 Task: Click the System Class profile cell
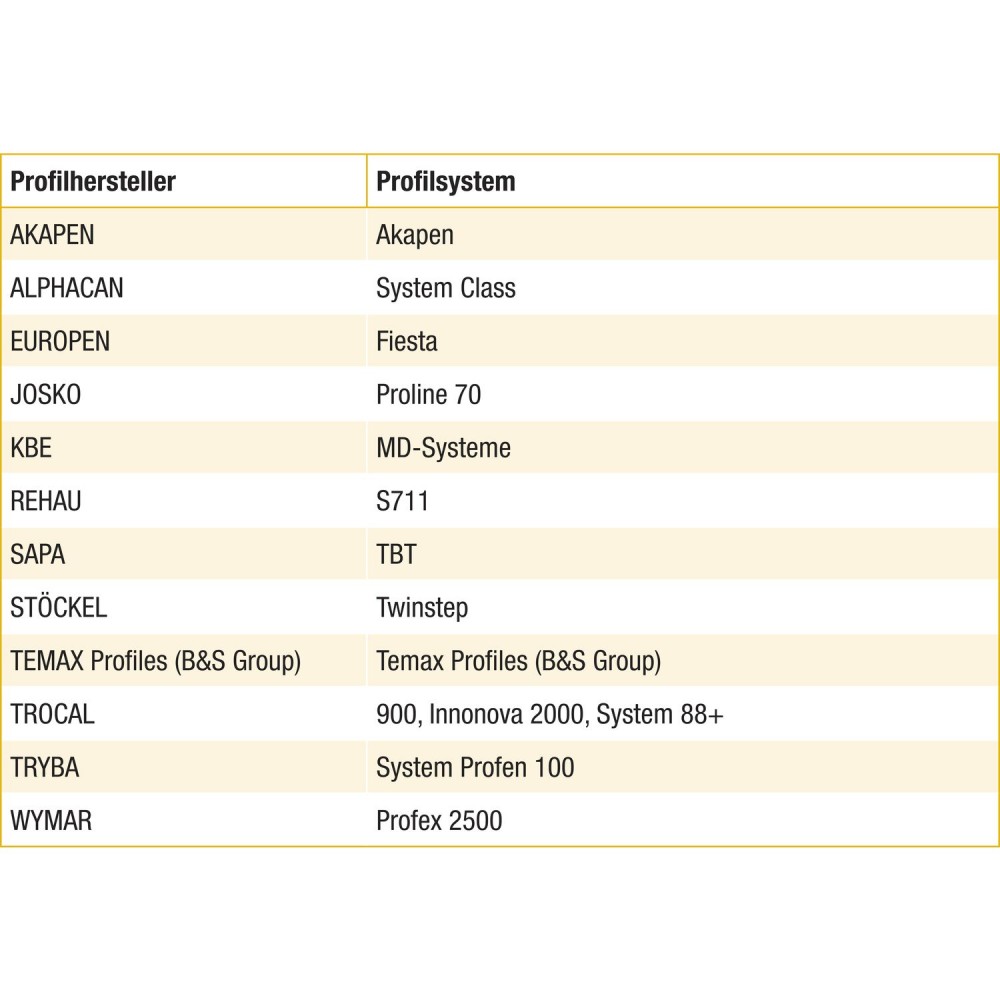[x=446, y=288]
